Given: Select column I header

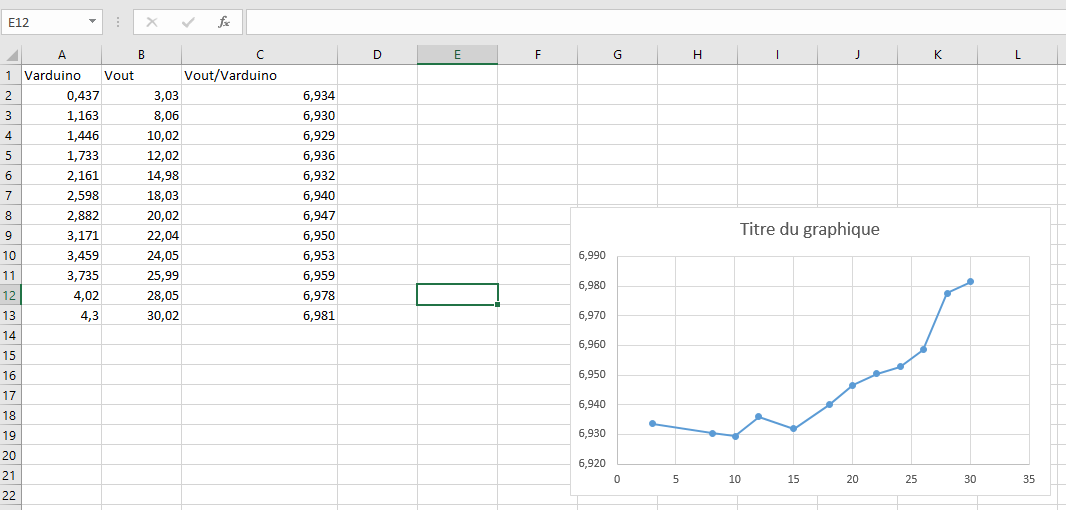Looking at the screenshot, I should [x=777, y=55].
